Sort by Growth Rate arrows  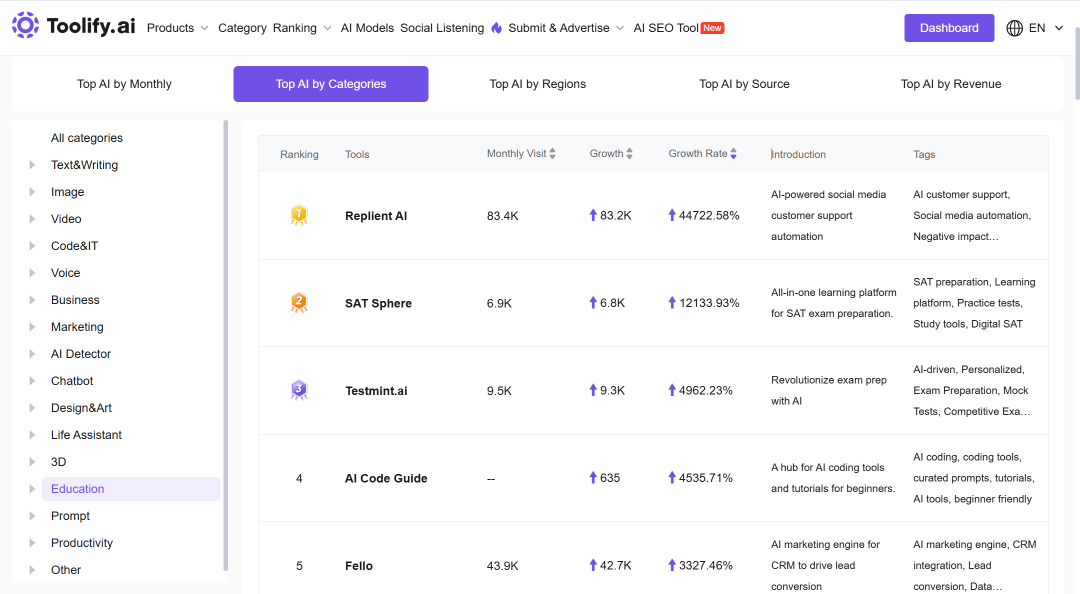pos(734,154)
